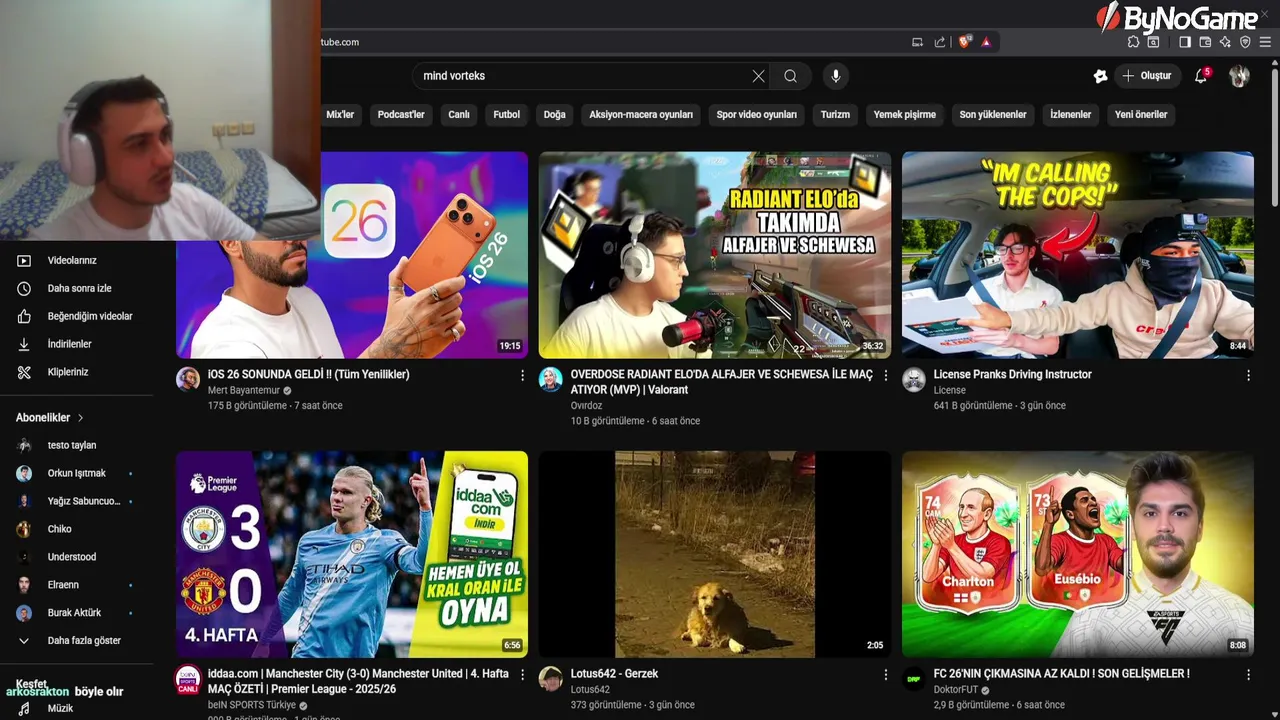Screen dimensions: 1280x720
Task: Open the Leo AI sparkle icon
Action: pyautogui.click(x=1225, y=42)
